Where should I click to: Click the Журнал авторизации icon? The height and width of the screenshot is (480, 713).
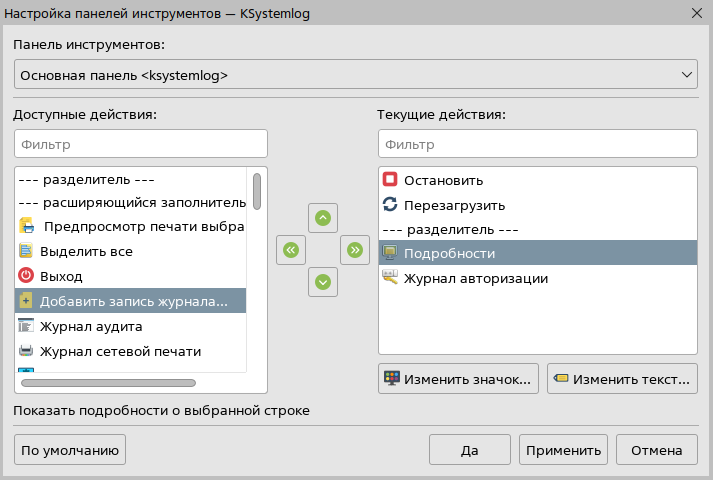point(390,278)
